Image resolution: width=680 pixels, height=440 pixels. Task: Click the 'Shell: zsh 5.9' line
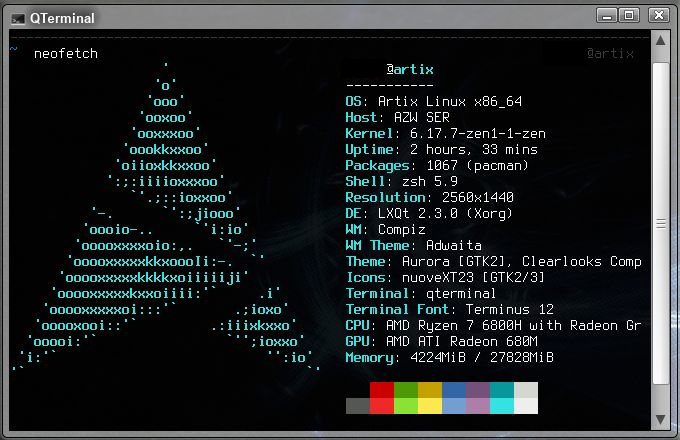402,181
